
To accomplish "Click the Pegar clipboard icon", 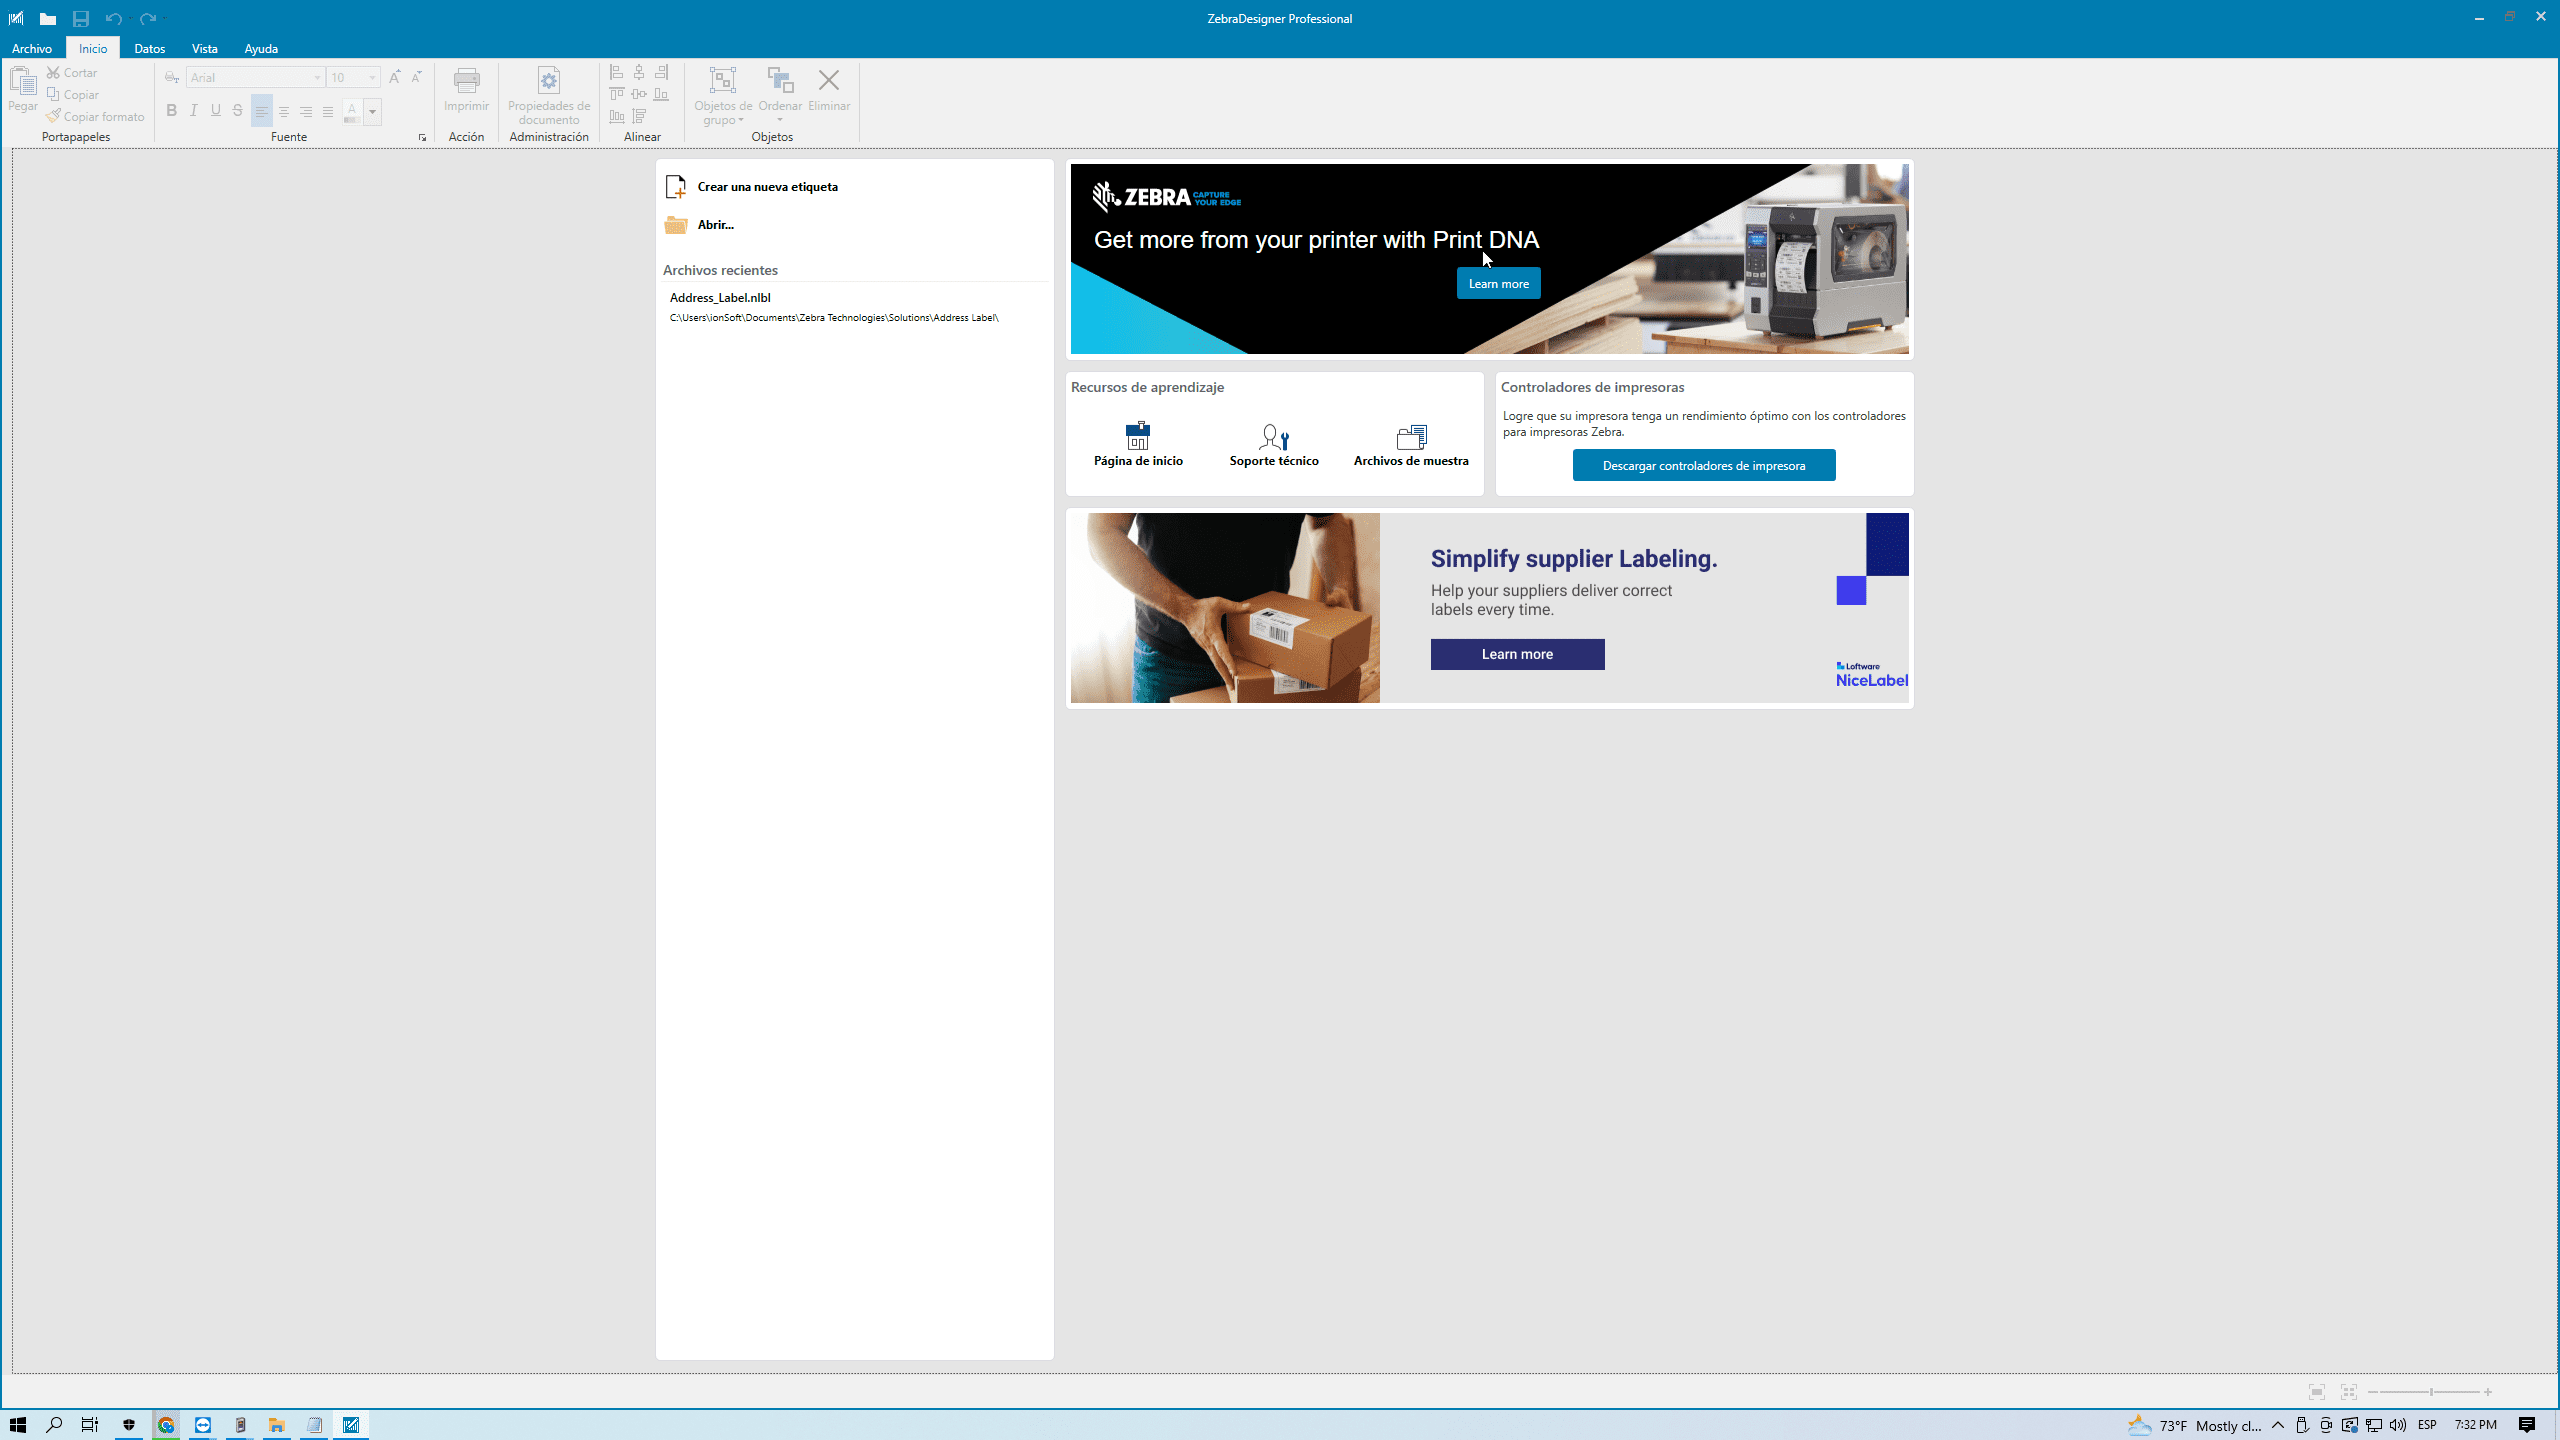I will (x=22, y=82).
